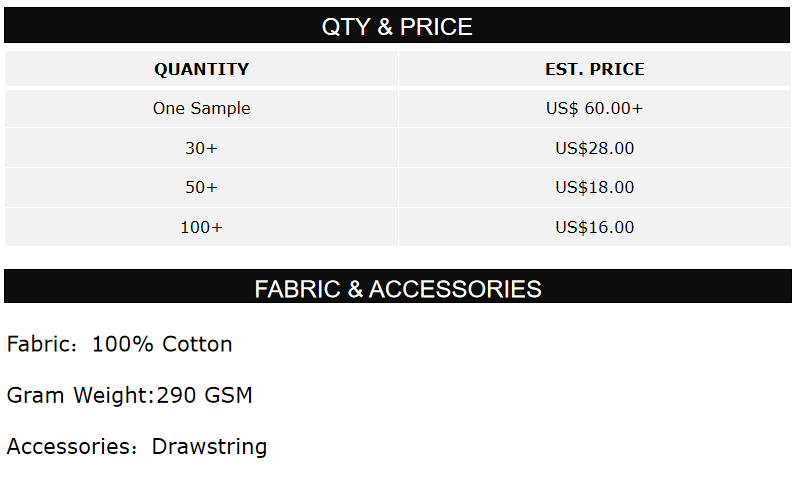Click the US$16.00 price
795x503 pixels.
[594, 227]
